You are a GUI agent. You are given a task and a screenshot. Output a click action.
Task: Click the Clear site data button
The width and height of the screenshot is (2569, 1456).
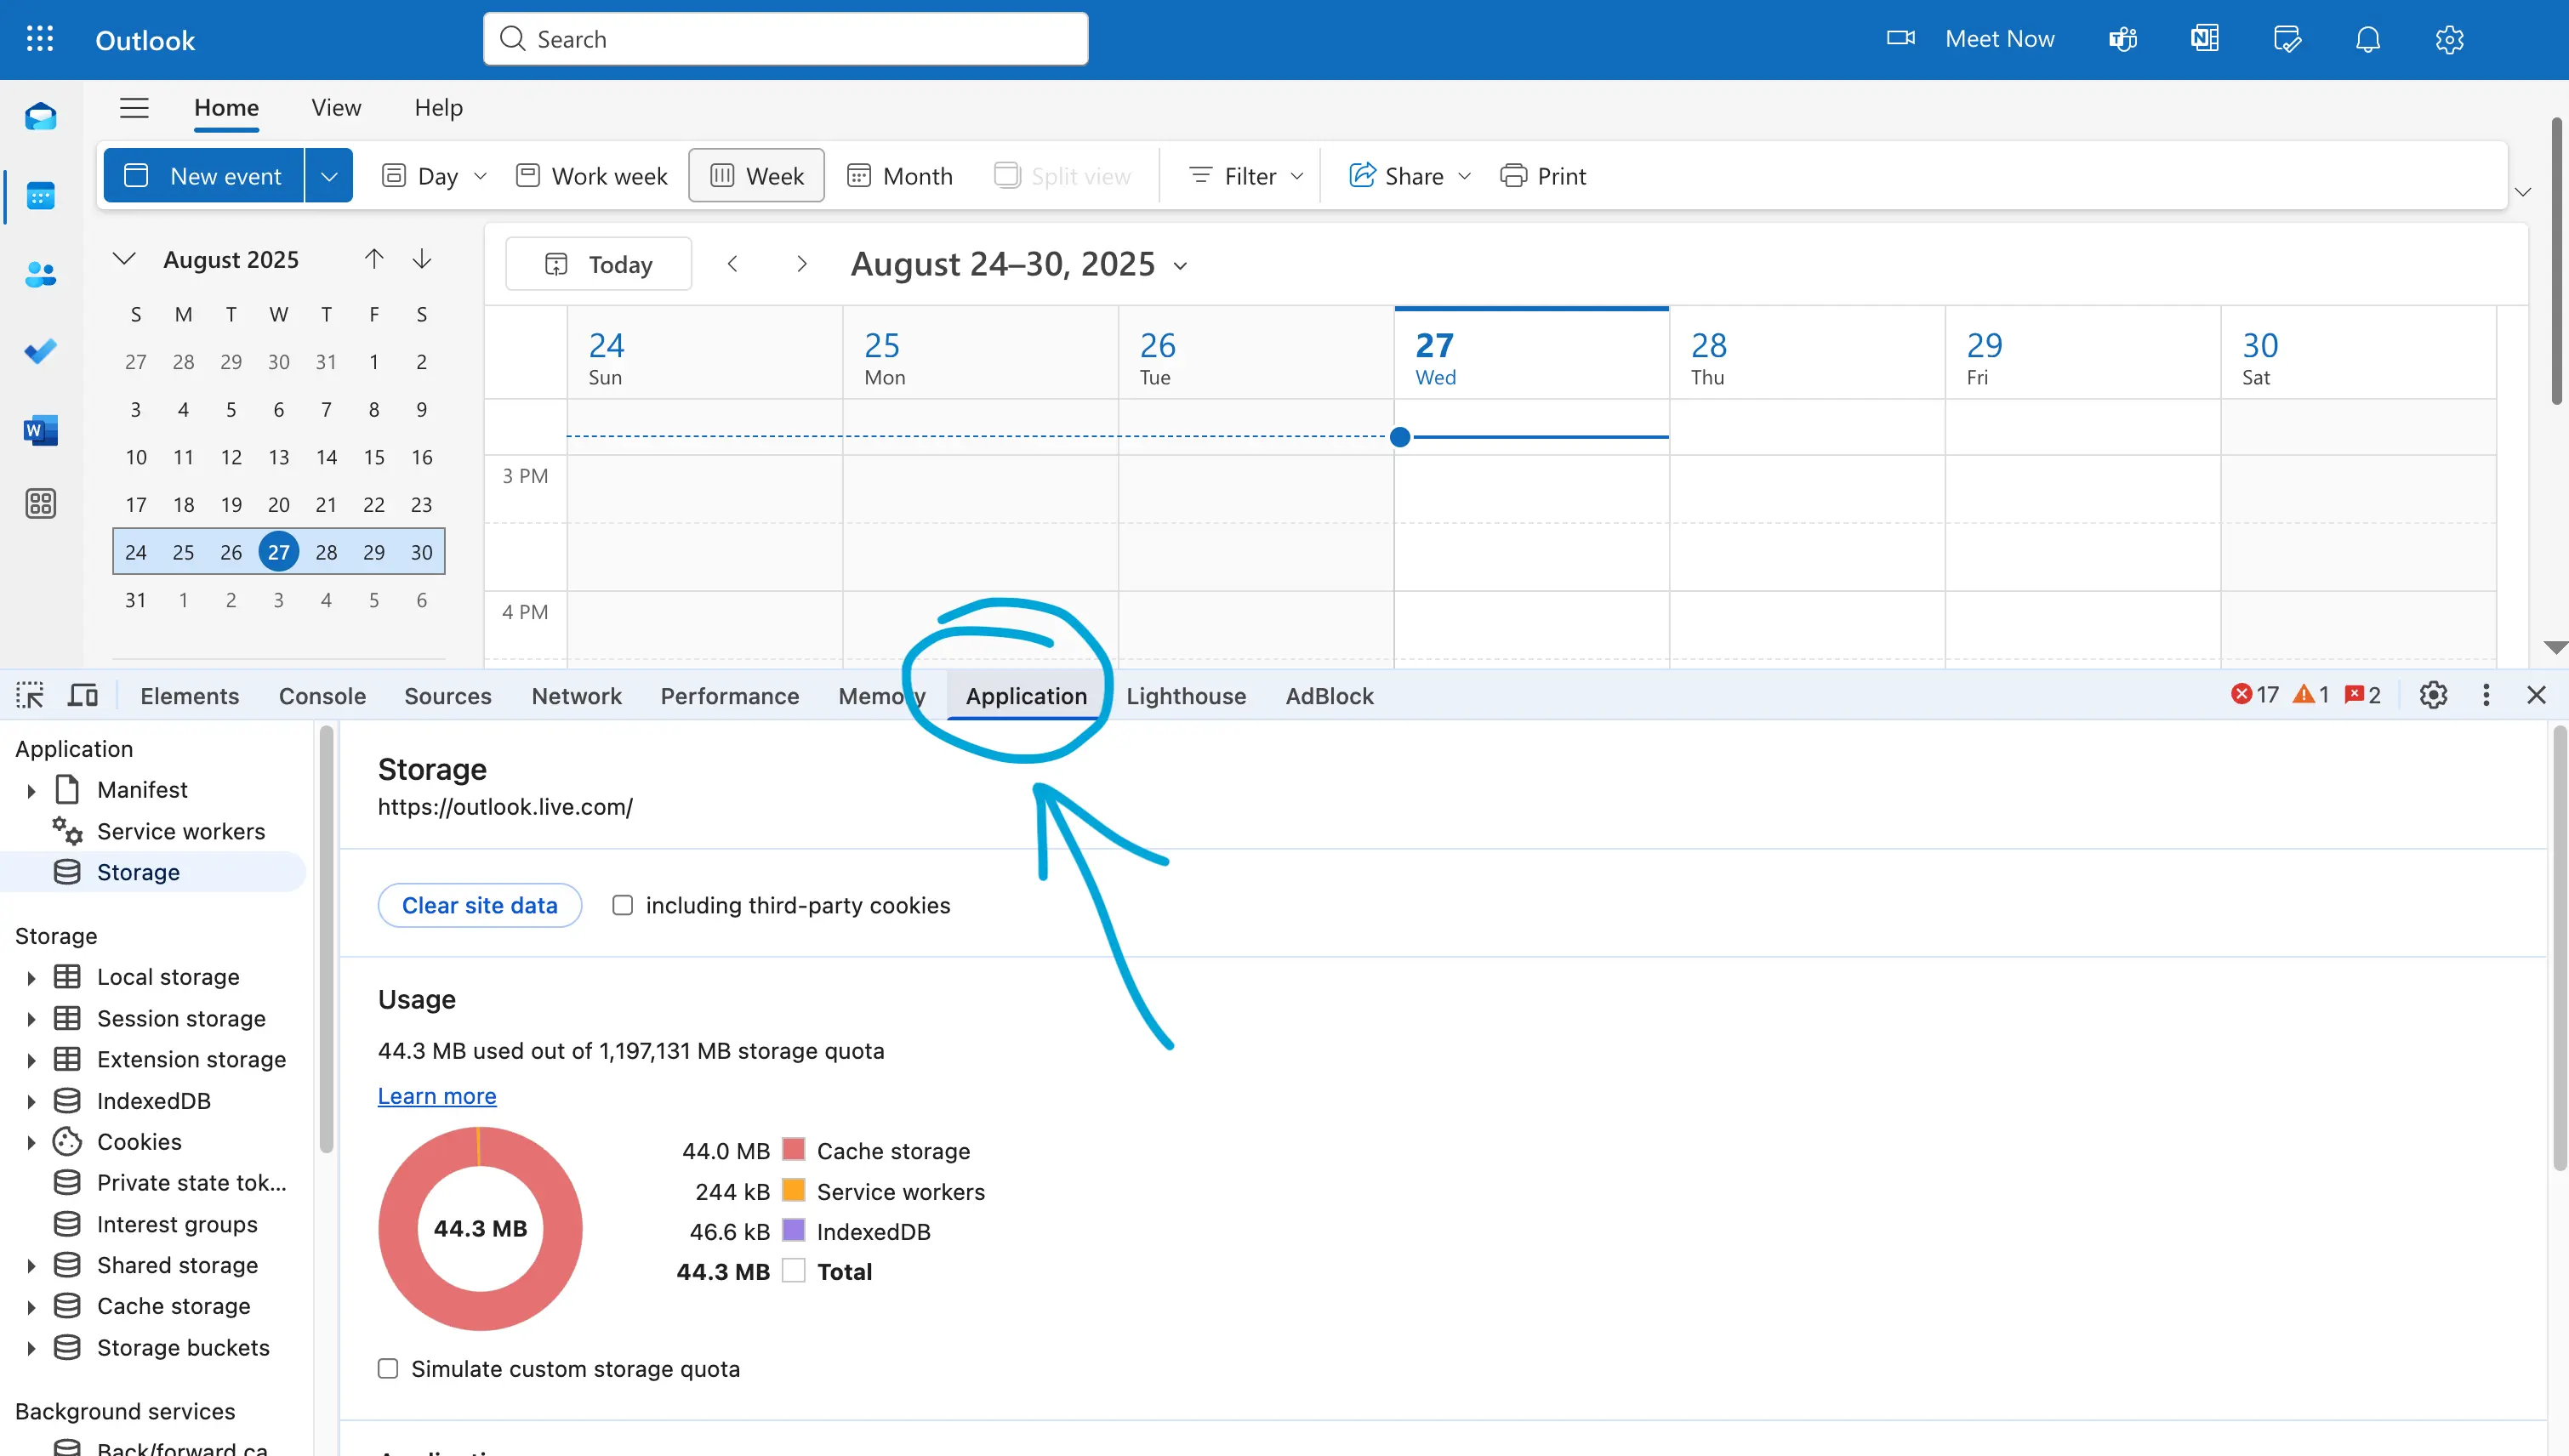pos(480,905)
